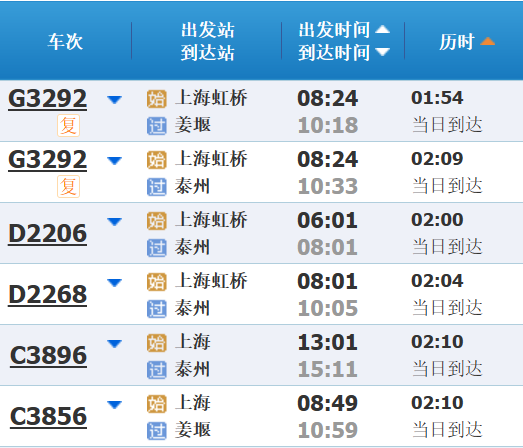This screenshot has height=448, width=523.
Task: Click the 复 icon under second G3292 to 泰州
Action: tap(68, 186)
